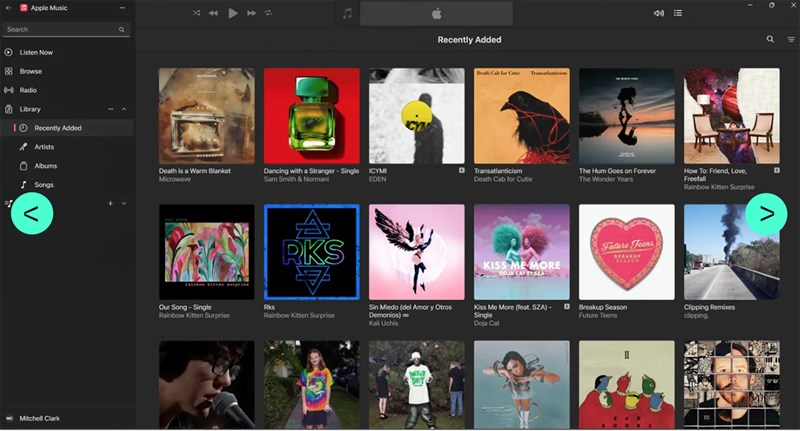Screen dimensions: 800x431
Task: Focus the sidebar Search field
Action: [66, 30]
